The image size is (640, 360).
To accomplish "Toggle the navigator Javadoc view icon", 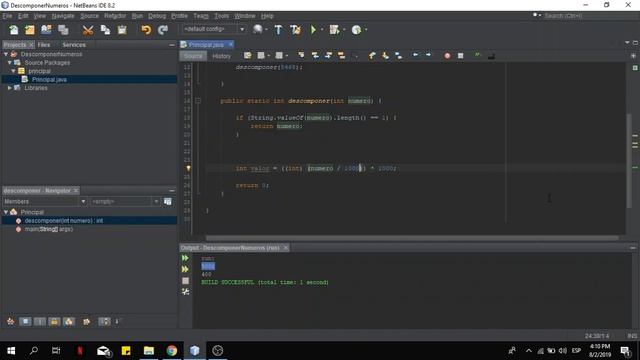I will [168, 201].
